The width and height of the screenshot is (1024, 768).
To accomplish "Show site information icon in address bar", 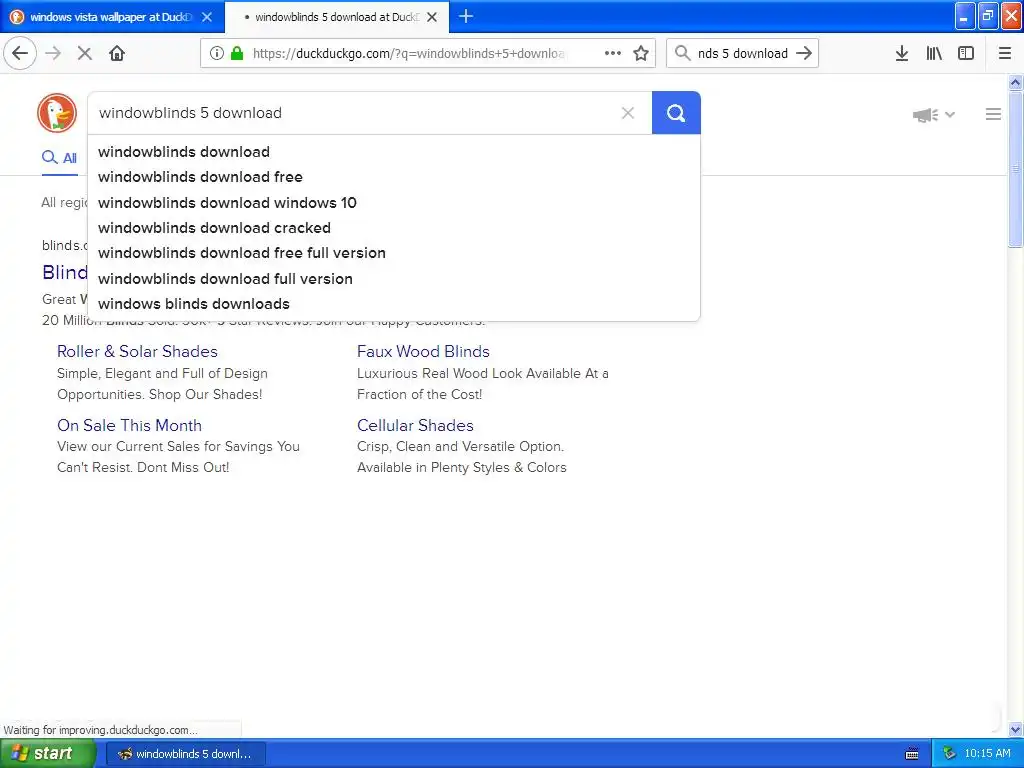I will point(216,54).
